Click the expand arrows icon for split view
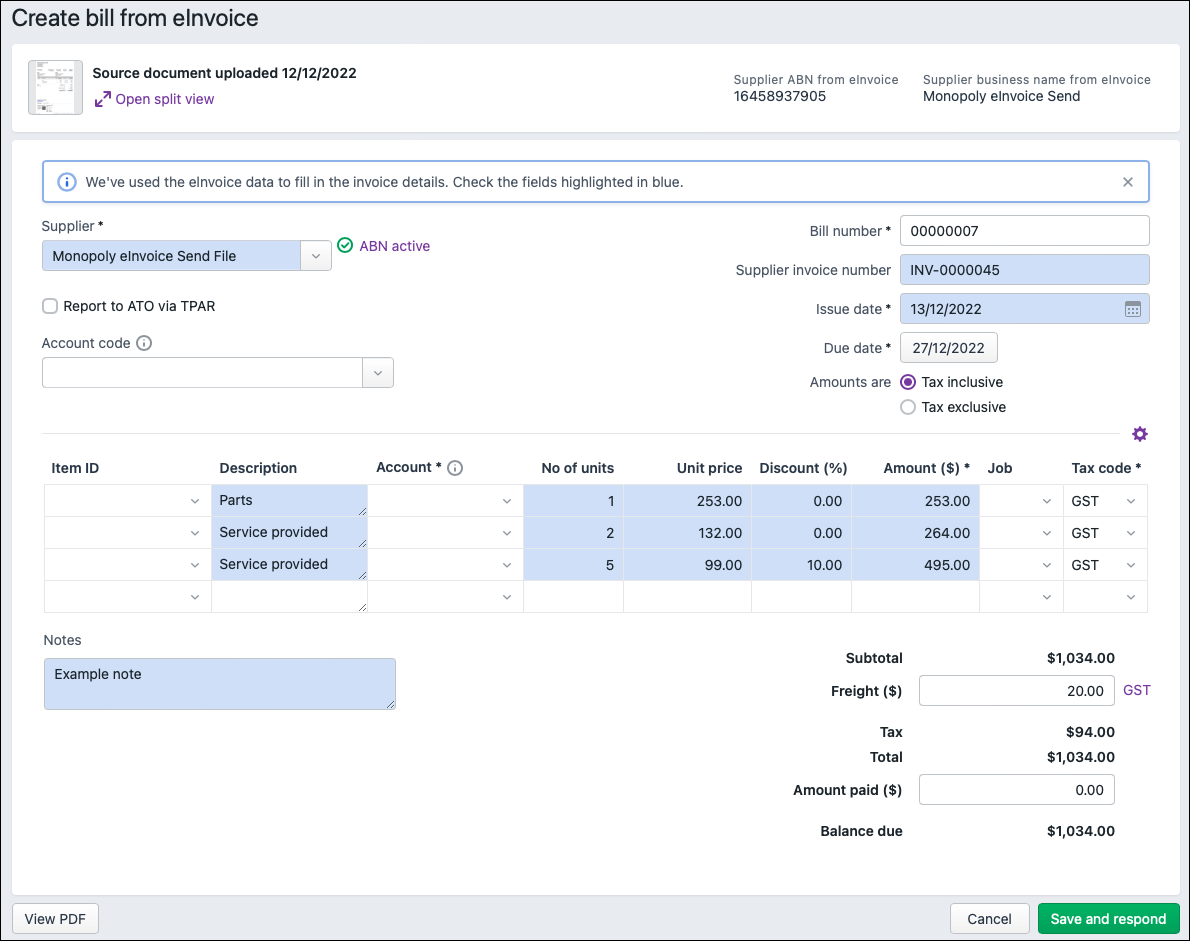 (103, 99)
